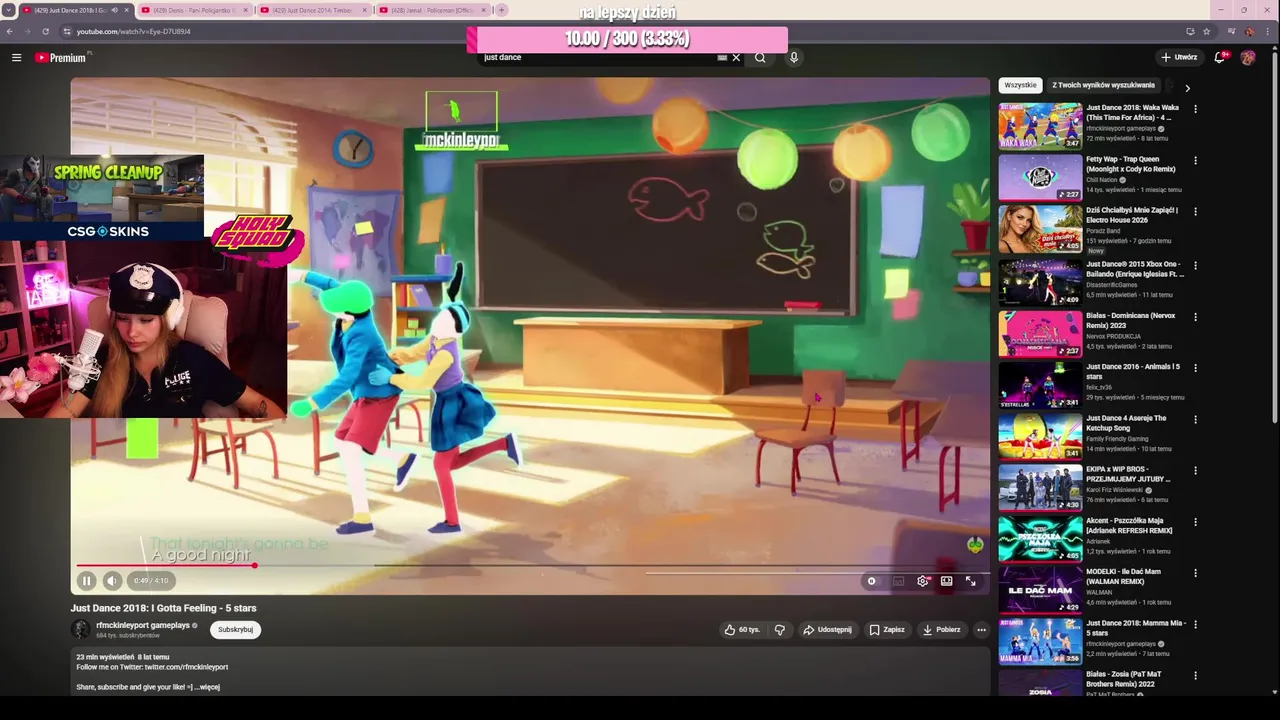1280x720 pixels.
Task: Select the Wszystkie filter chip
Action: point(1020,86)
